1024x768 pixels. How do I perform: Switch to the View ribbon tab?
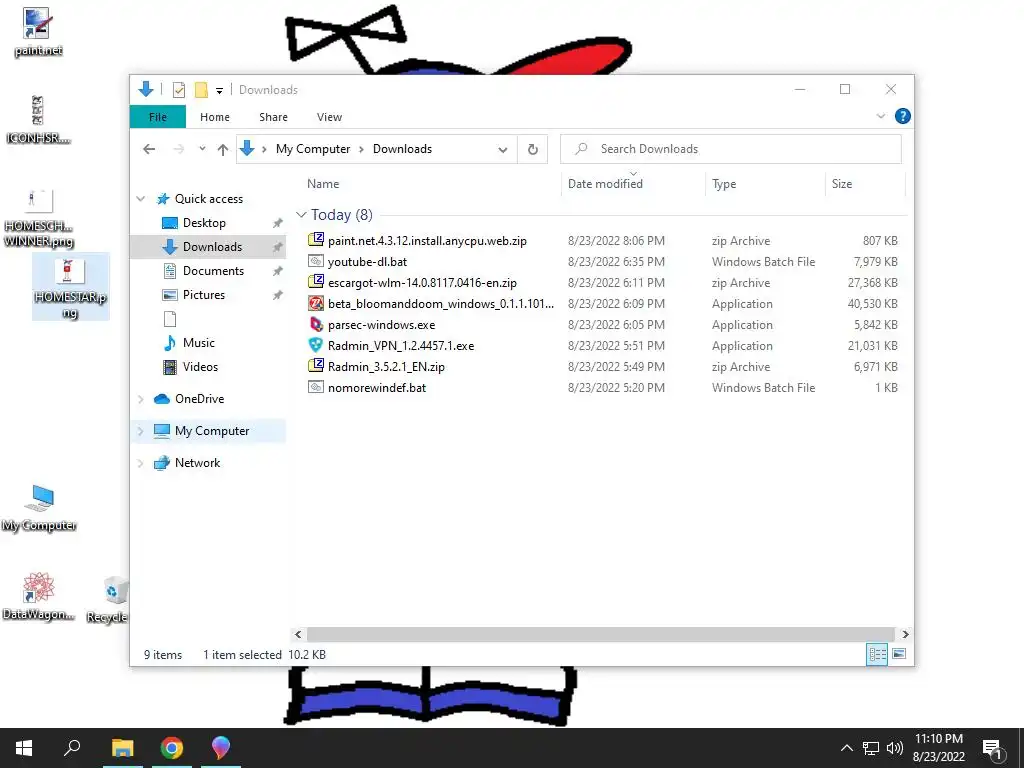point(329,117)
